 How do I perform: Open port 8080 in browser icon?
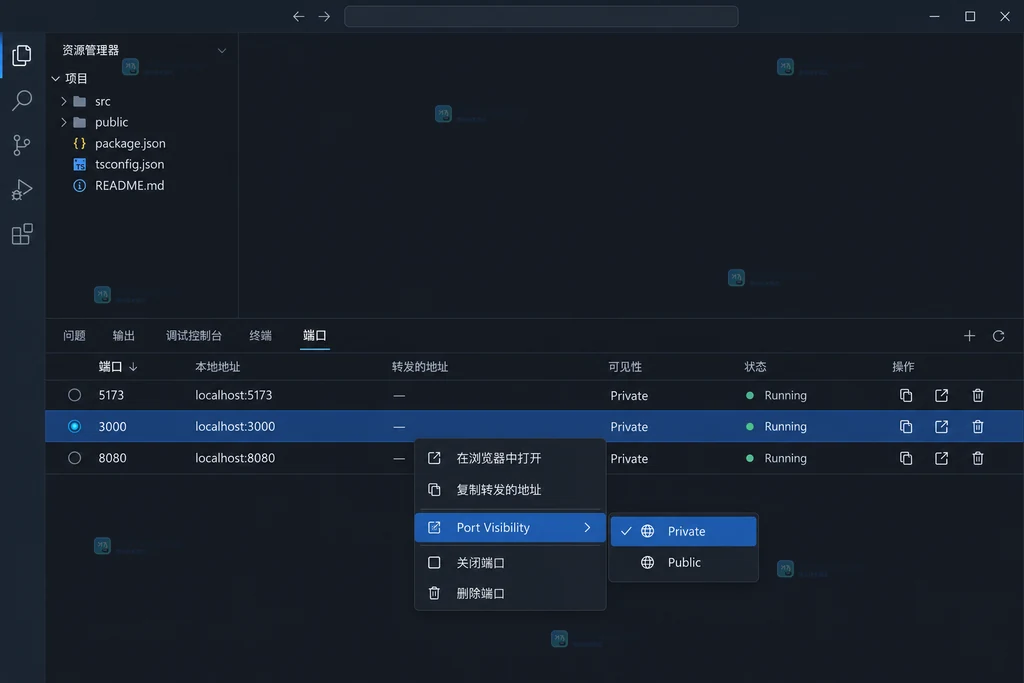tap(941, 458)
